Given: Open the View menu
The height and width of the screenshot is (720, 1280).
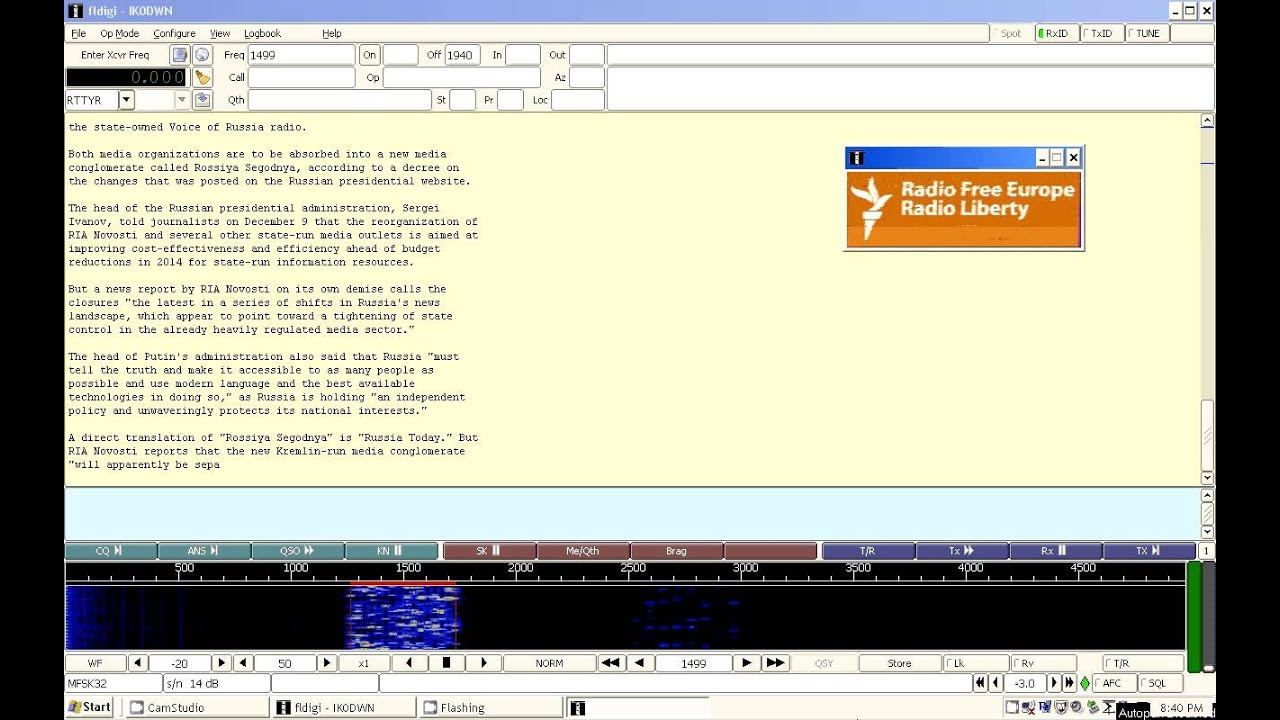Looking at the screenshot, I should click(220, 33).
